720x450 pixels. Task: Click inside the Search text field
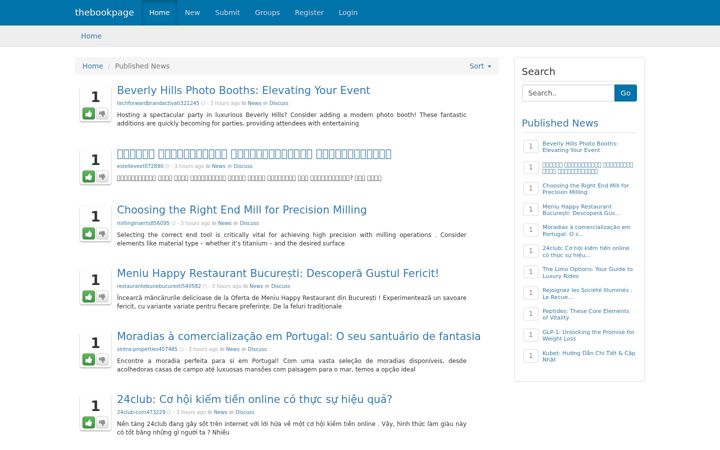[568, 93]
